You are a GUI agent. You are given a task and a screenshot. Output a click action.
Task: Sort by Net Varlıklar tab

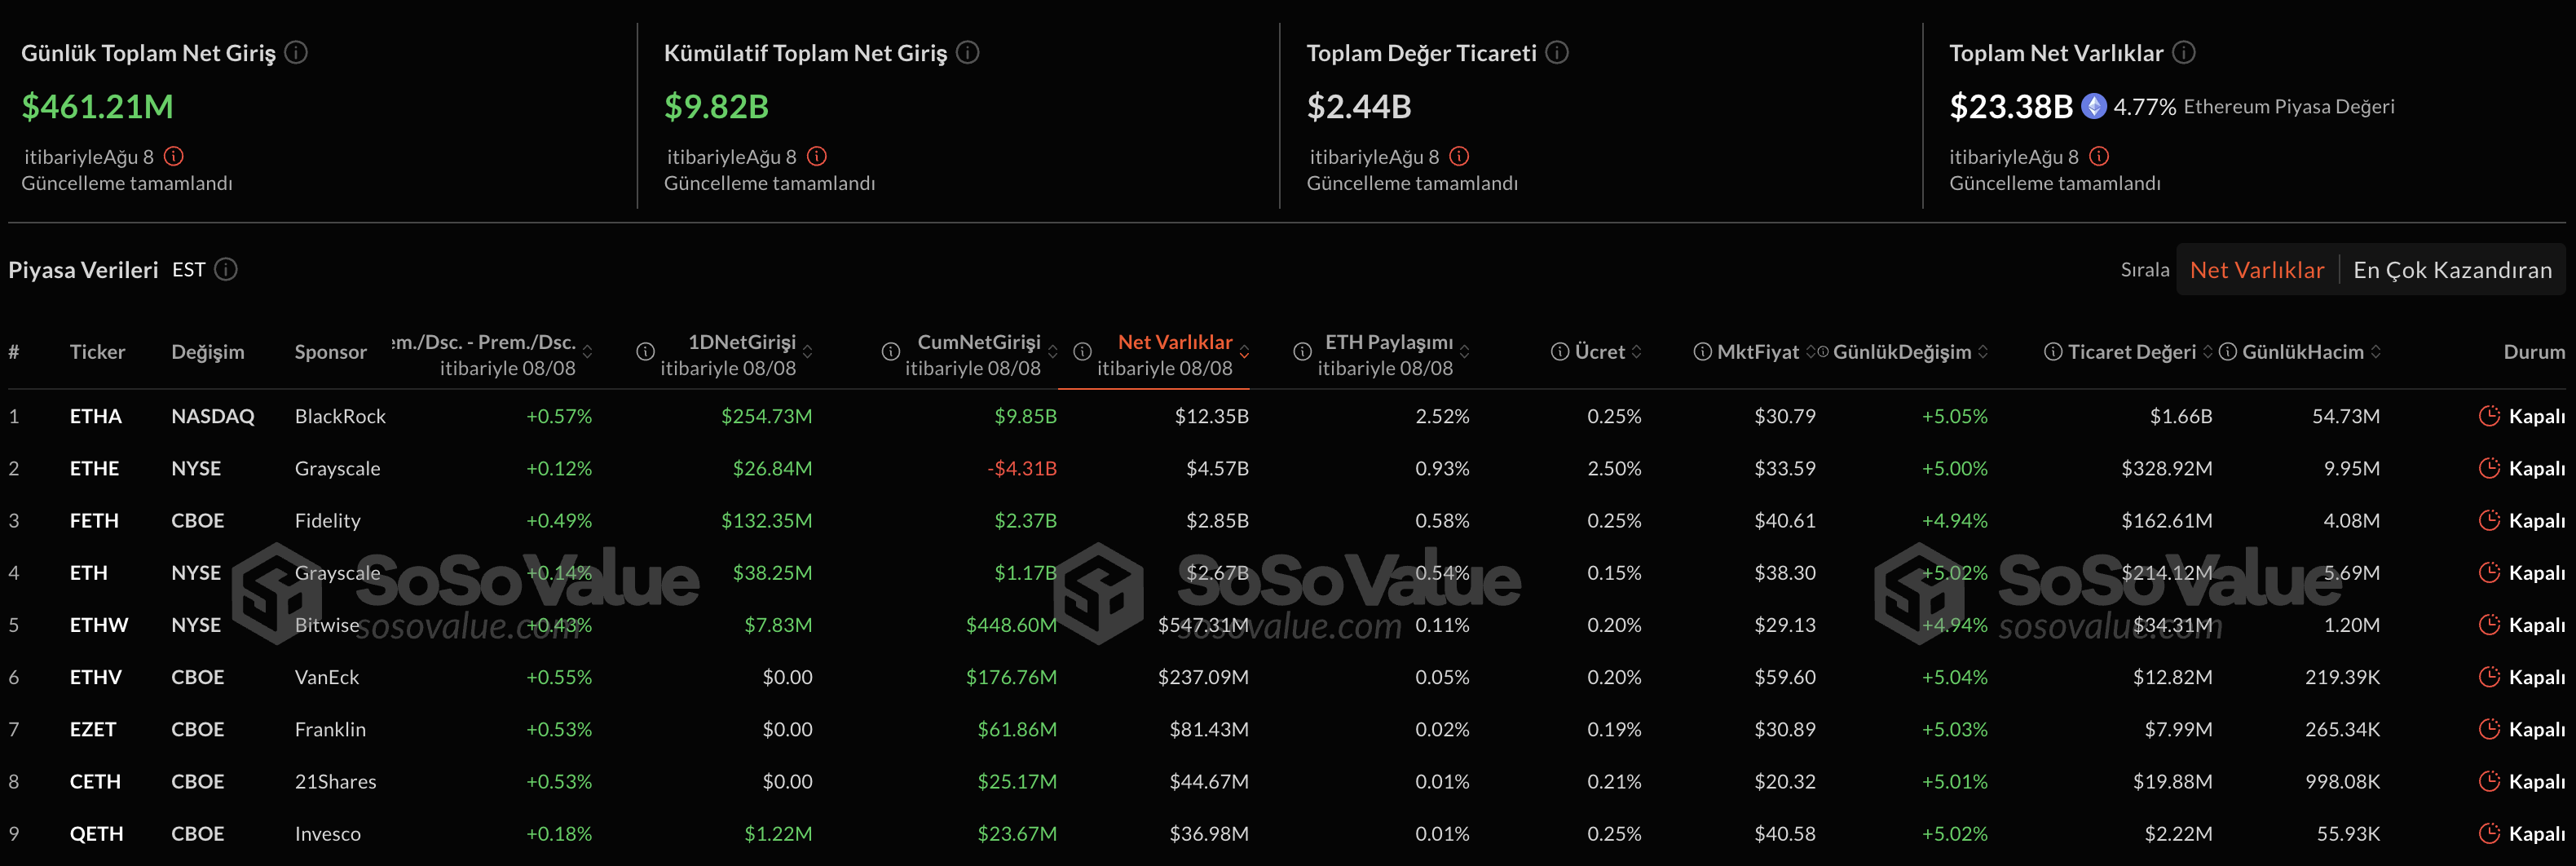(x=2256, y=270)
